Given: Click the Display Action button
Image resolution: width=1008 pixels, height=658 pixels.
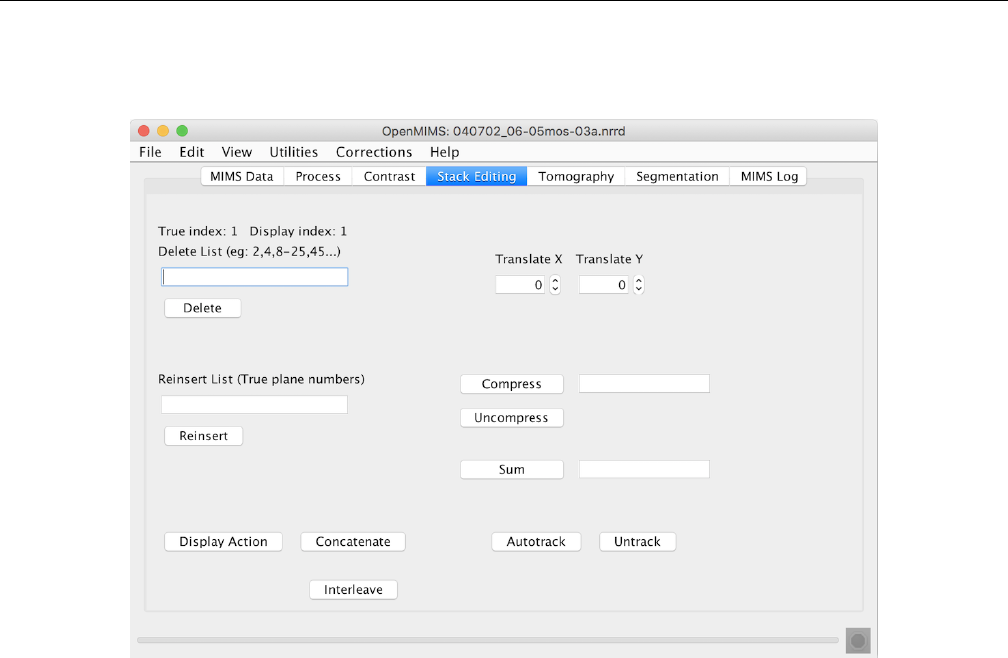Looking at the screenshot, I should pyautogui.click(x=223, y=542).
